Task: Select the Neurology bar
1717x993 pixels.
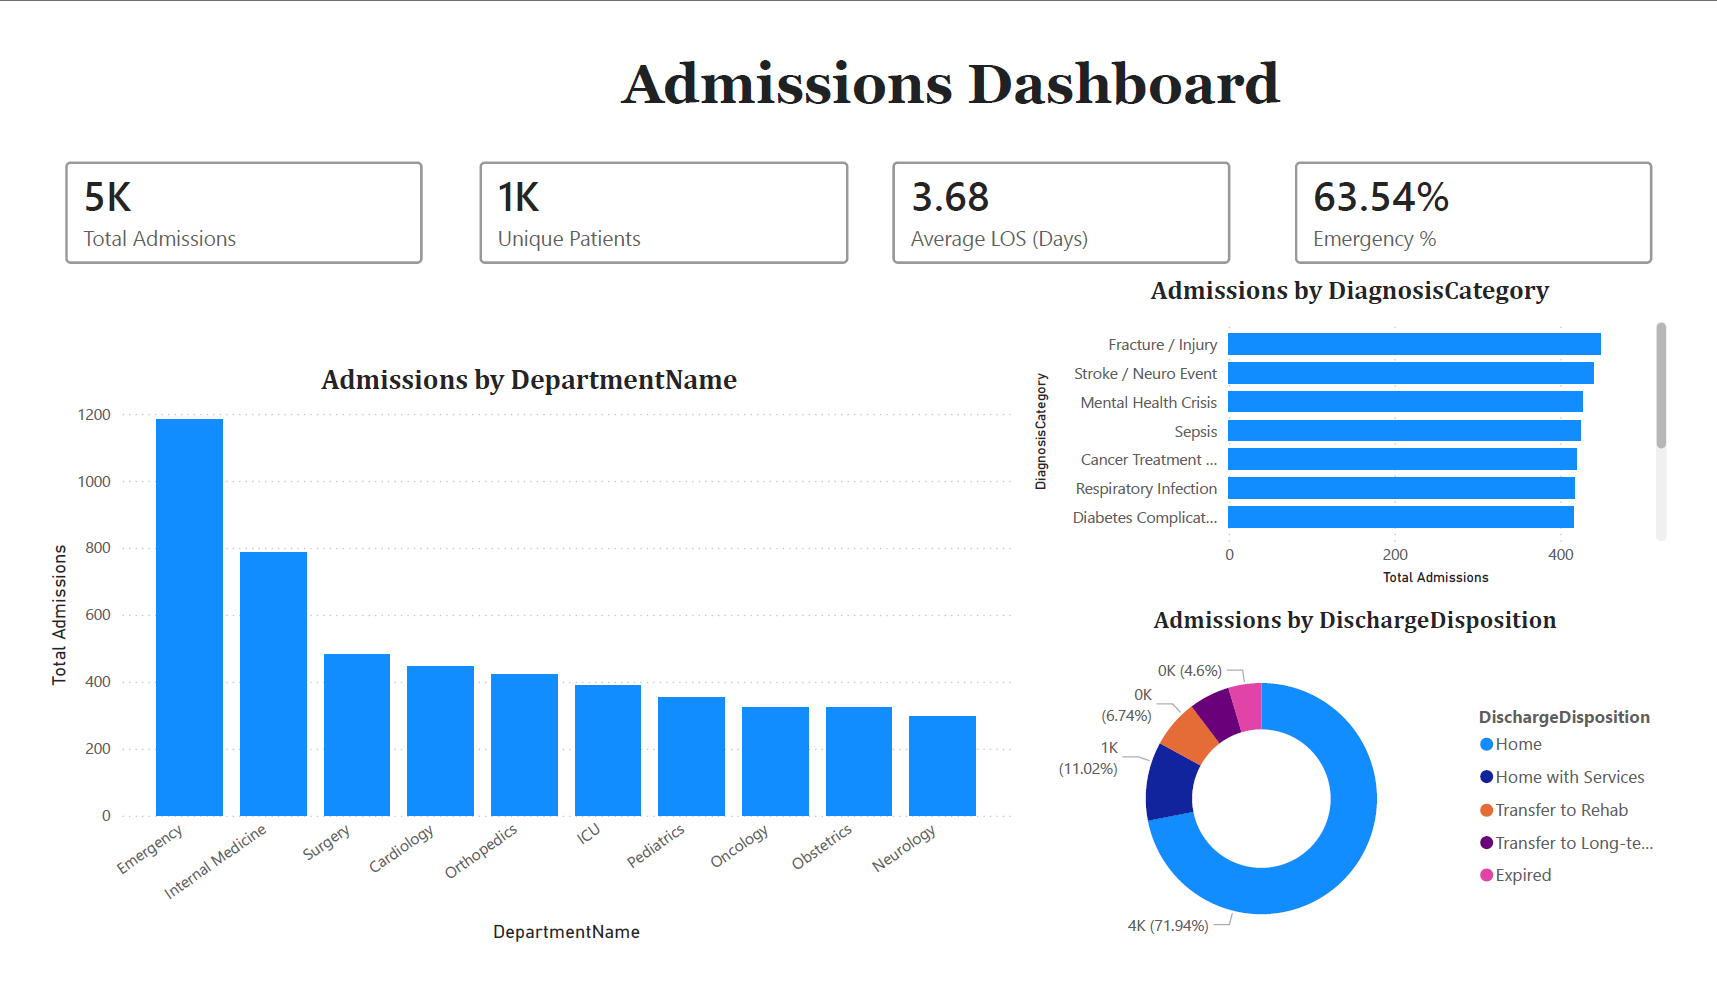Action: point(942,766)
